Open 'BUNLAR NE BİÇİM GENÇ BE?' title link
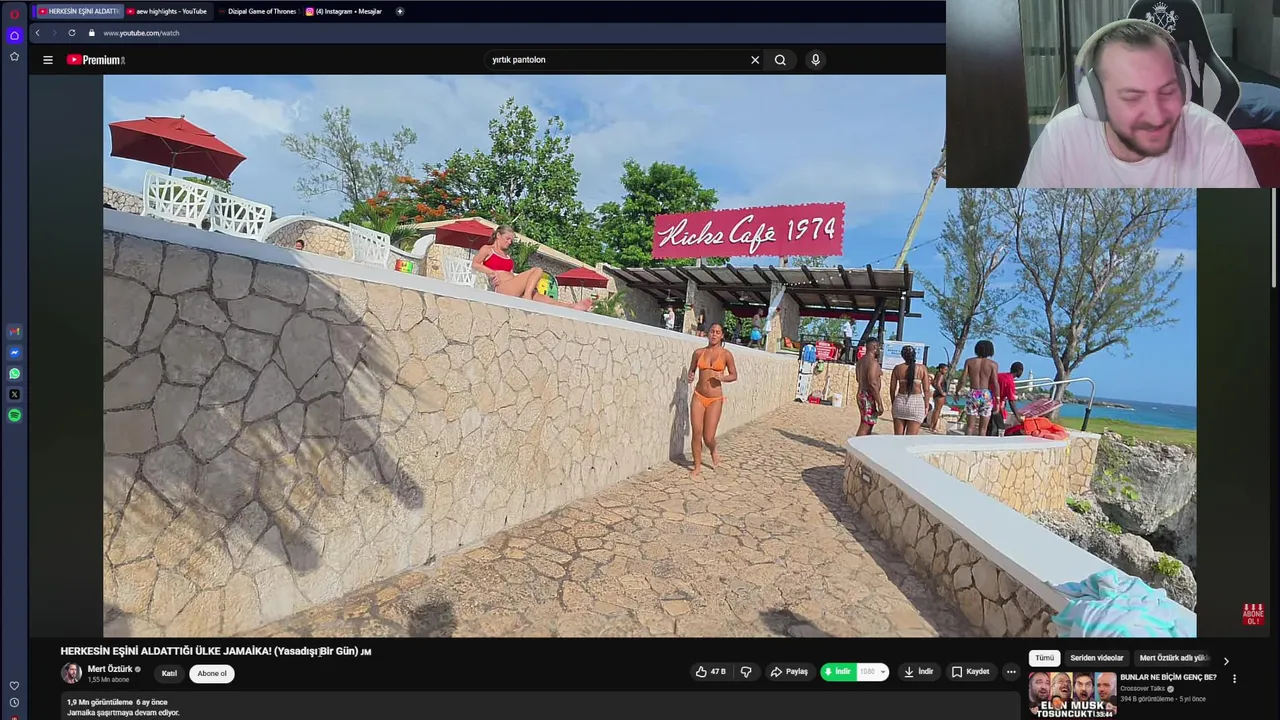Viewport: 1280px width, 720px height. 1168,677
